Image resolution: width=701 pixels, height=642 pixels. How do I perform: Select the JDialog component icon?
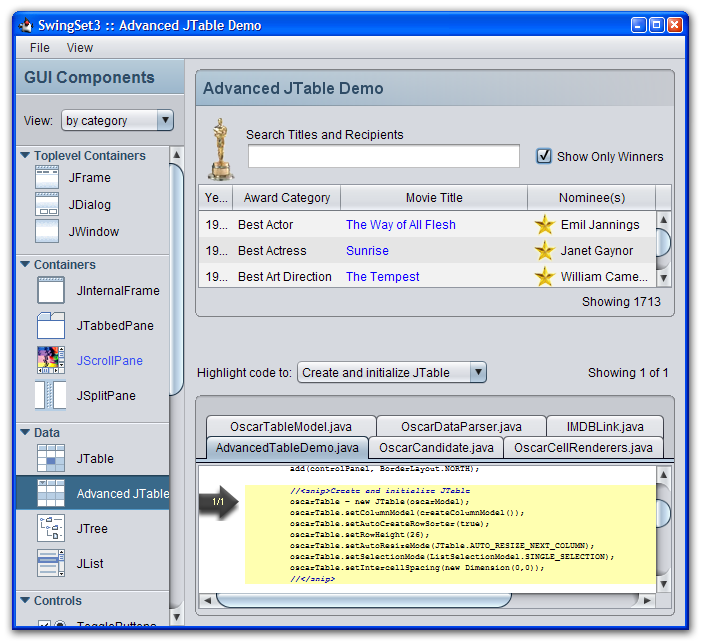(x=48, y=205)
